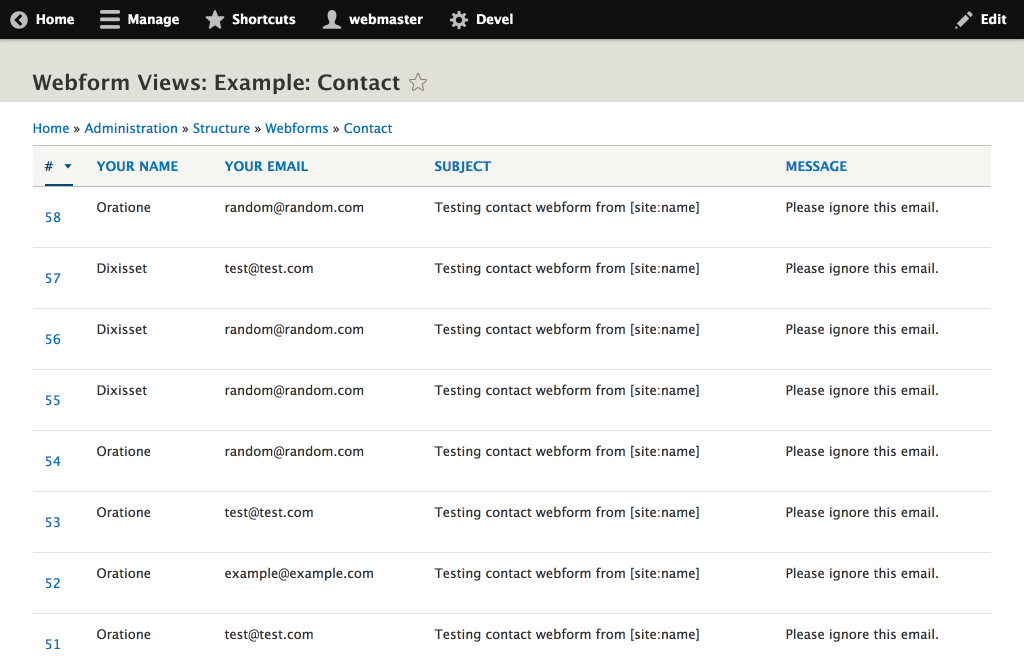Screen dimensions: 1024x671
Task: Sort by Subject column header
Action: (x=462, y=167)
